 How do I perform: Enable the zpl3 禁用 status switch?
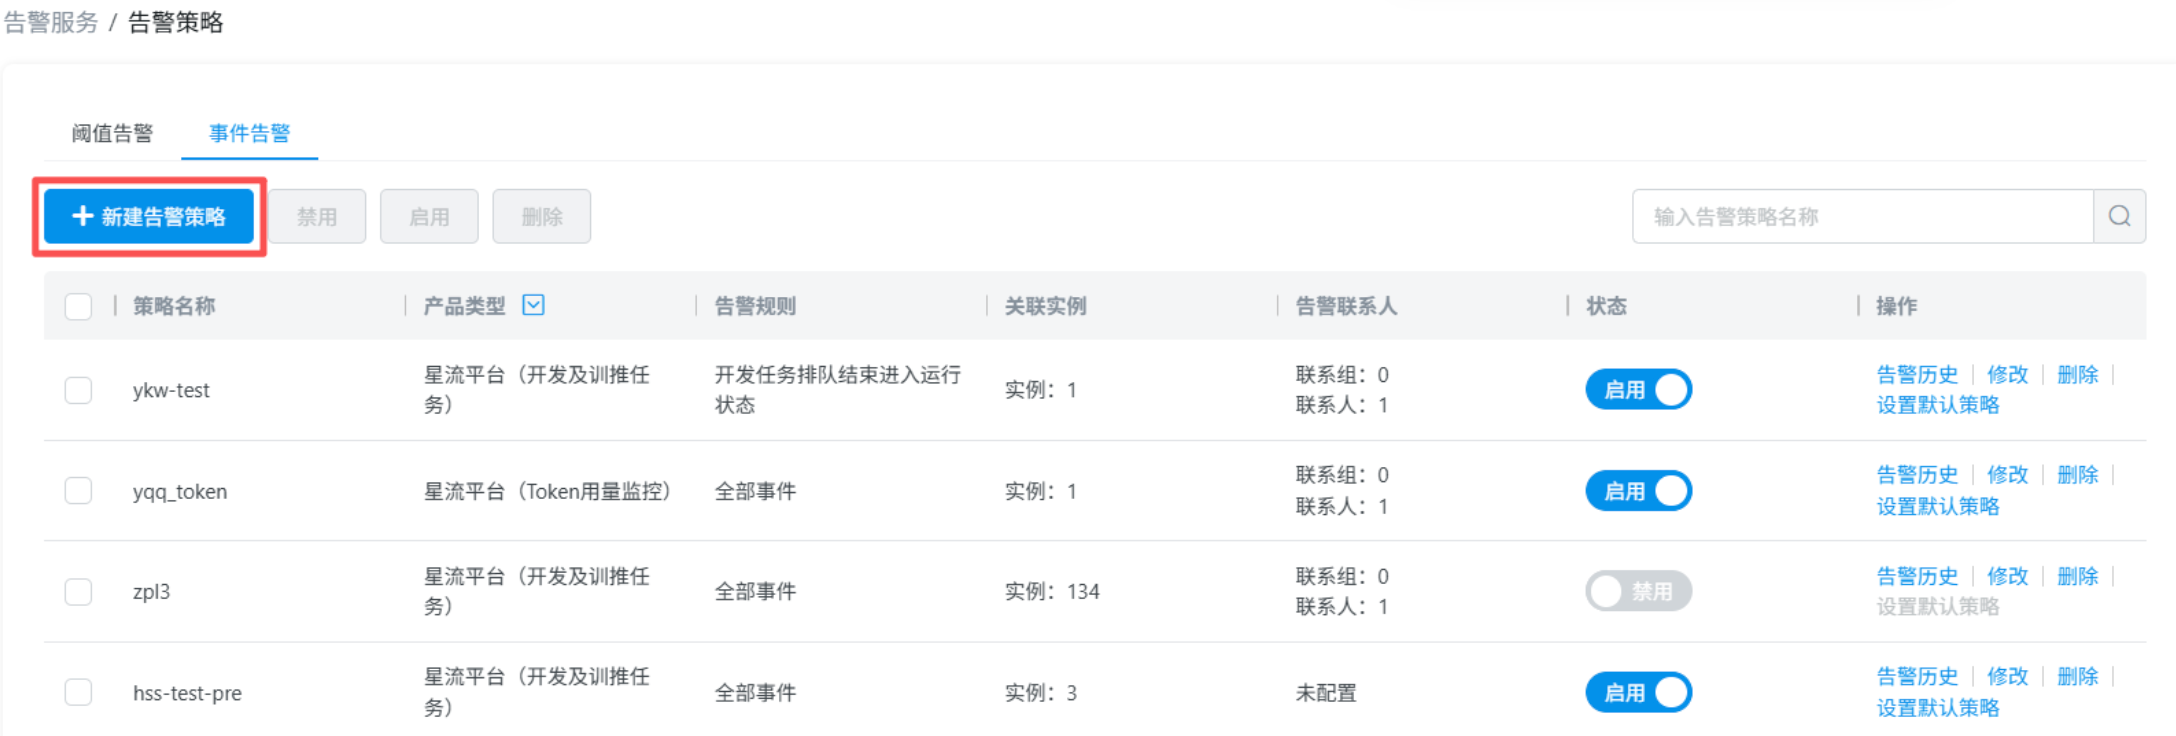point(1638,591)
